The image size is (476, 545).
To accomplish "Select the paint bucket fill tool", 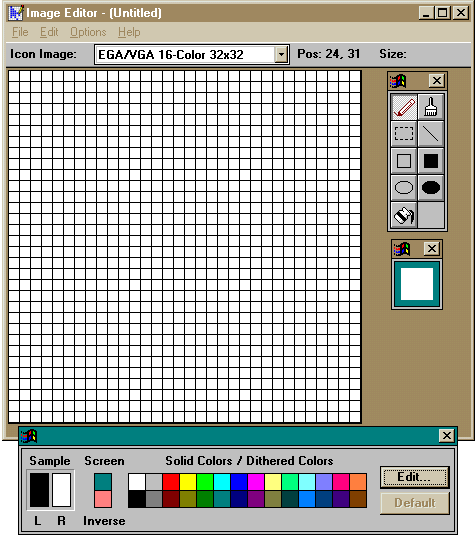I will tap(404, 215).
